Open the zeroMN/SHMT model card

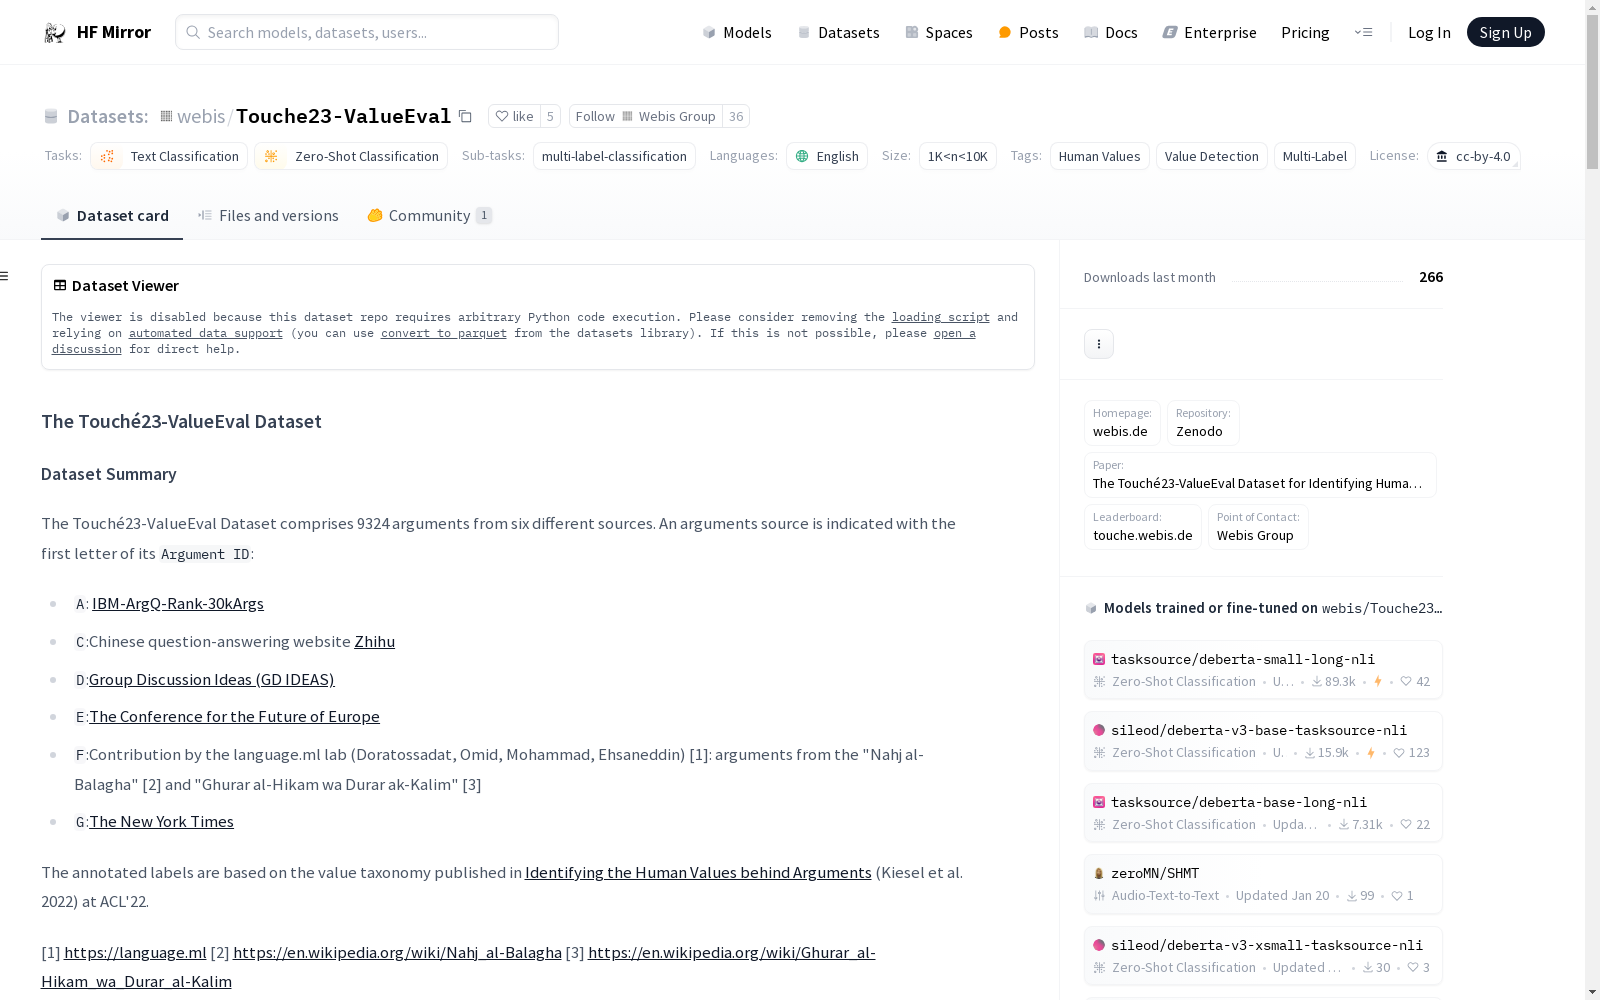pos(1263,884)
